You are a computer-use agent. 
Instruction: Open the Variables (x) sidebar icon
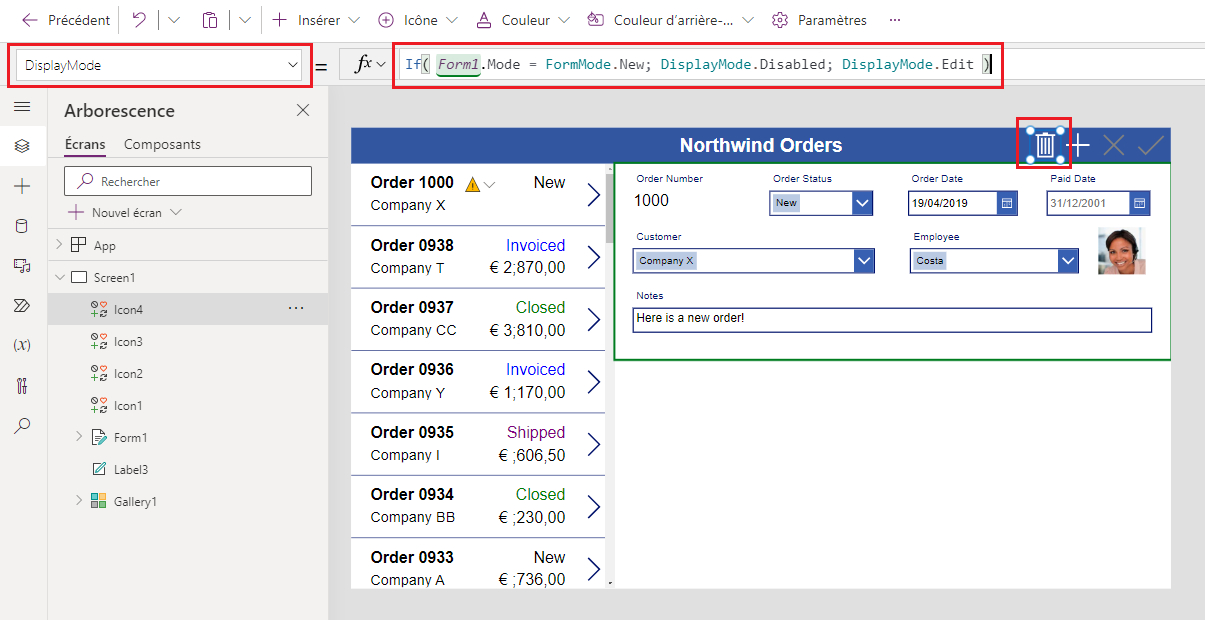point(22,345)
